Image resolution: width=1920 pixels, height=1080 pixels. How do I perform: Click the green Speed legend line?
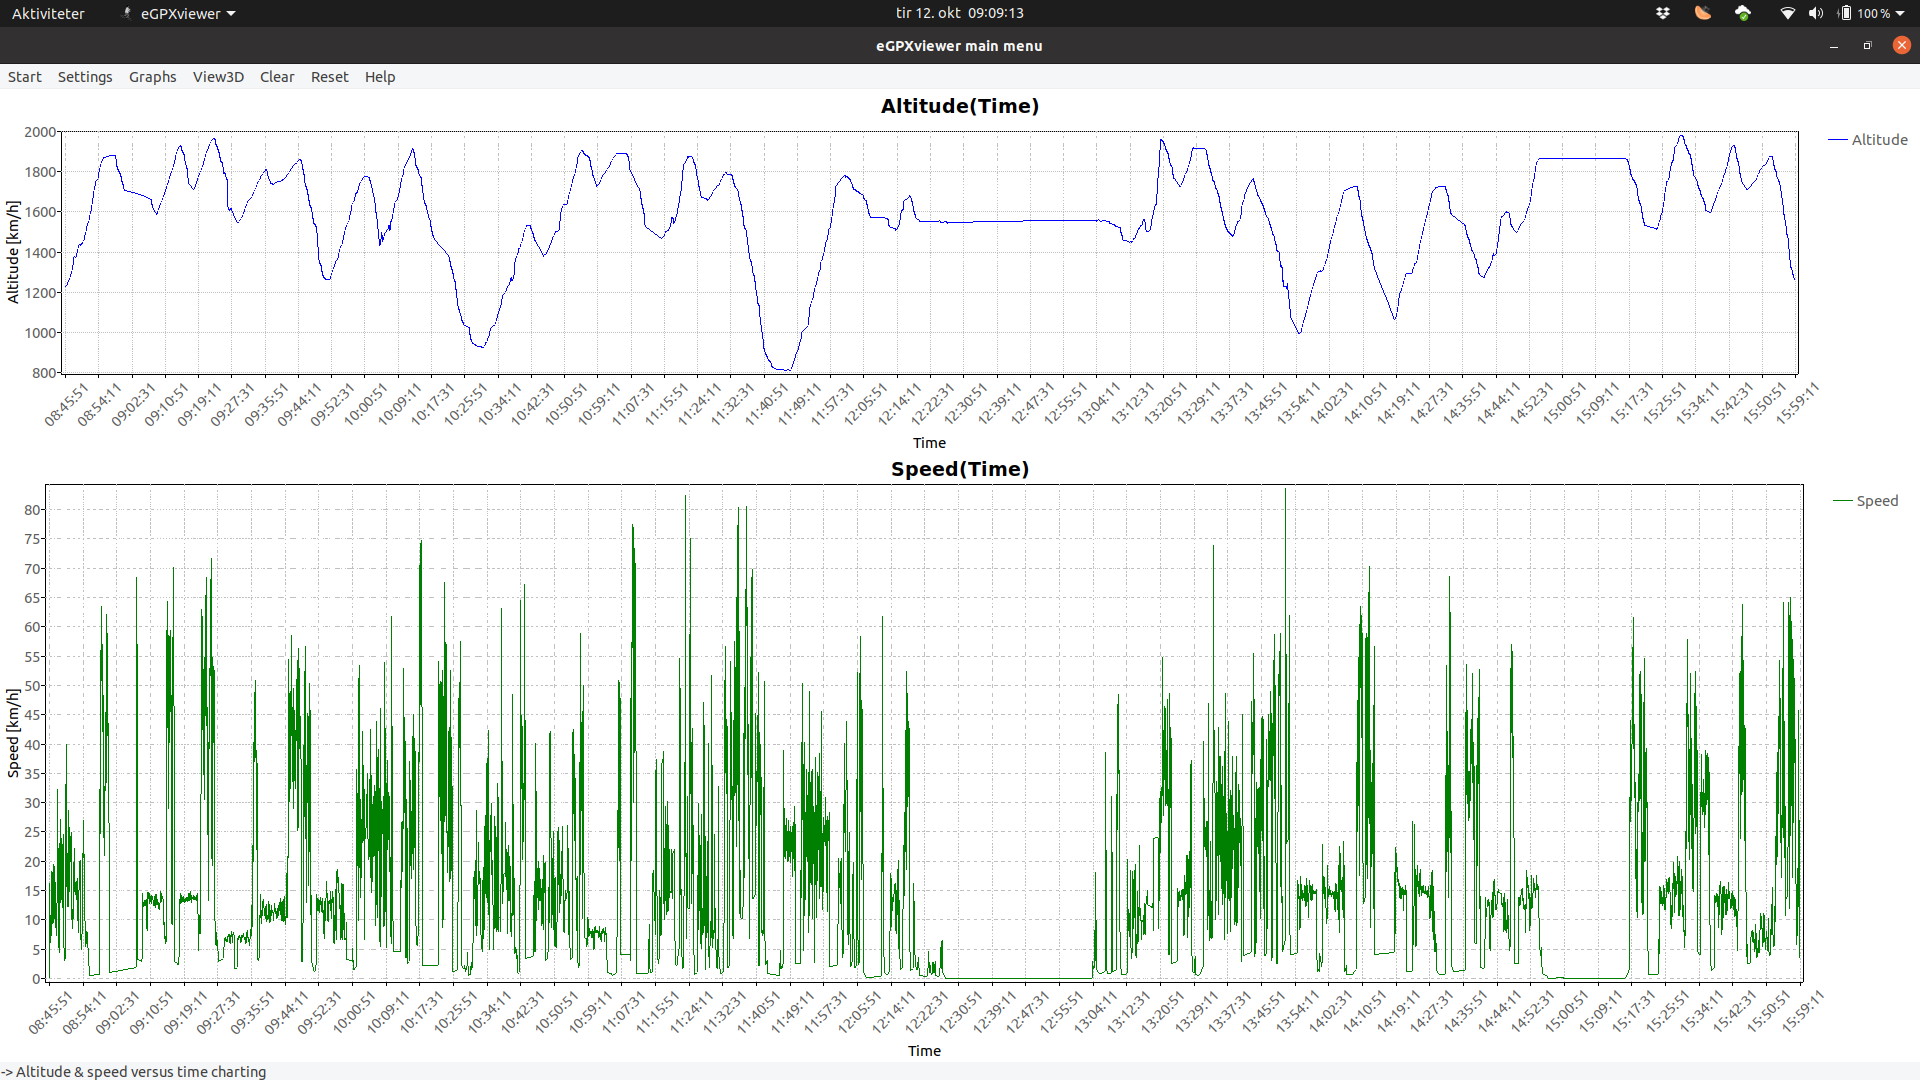(1842, 501)
